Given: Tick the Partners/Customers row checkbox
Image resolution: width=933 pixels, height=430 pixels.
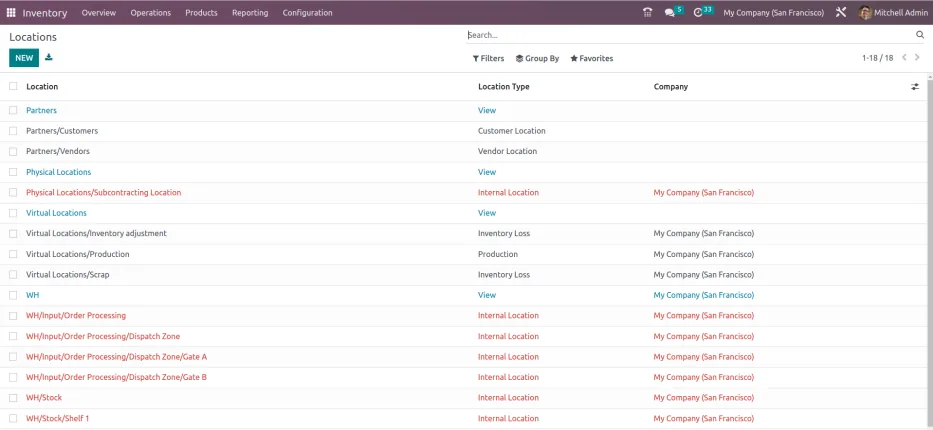Looking at the screenshot, I should [13, 131].
